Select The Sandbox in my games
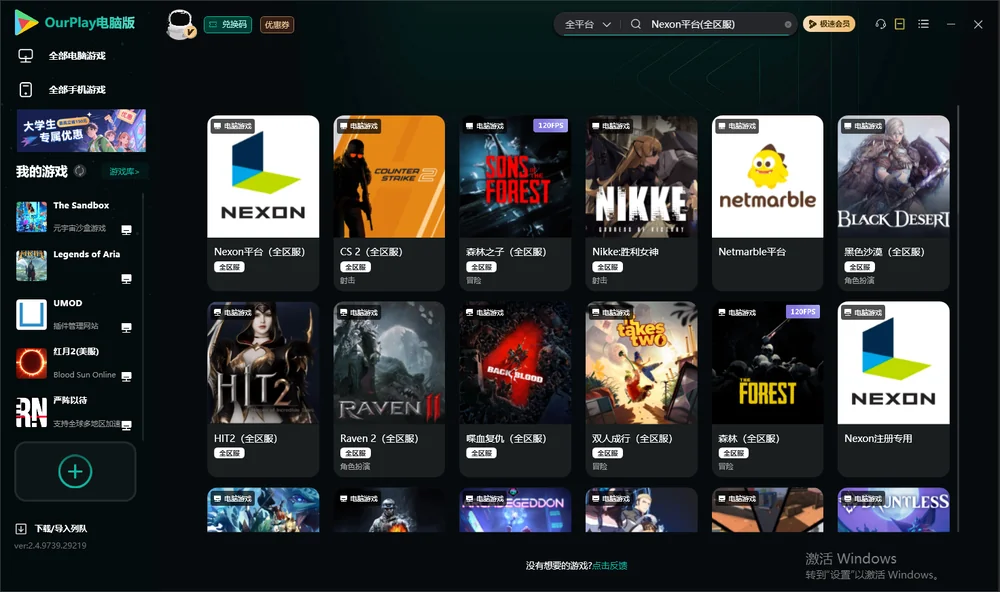1000x592 pixels. pyautogui.click(x=73, y=217)
